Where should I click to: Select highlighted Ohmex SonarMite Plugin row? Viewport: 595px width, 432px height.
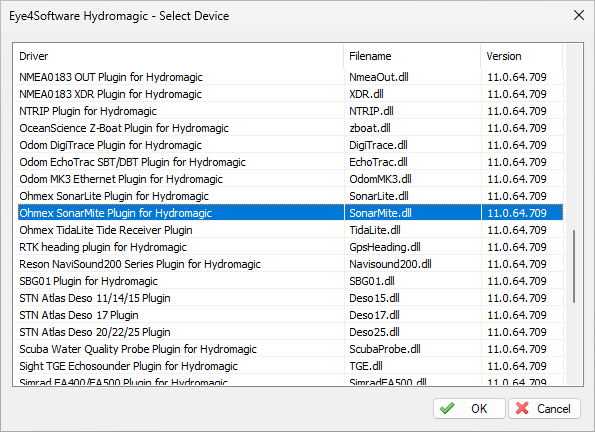pyautogui.click(x=290, y=213)
